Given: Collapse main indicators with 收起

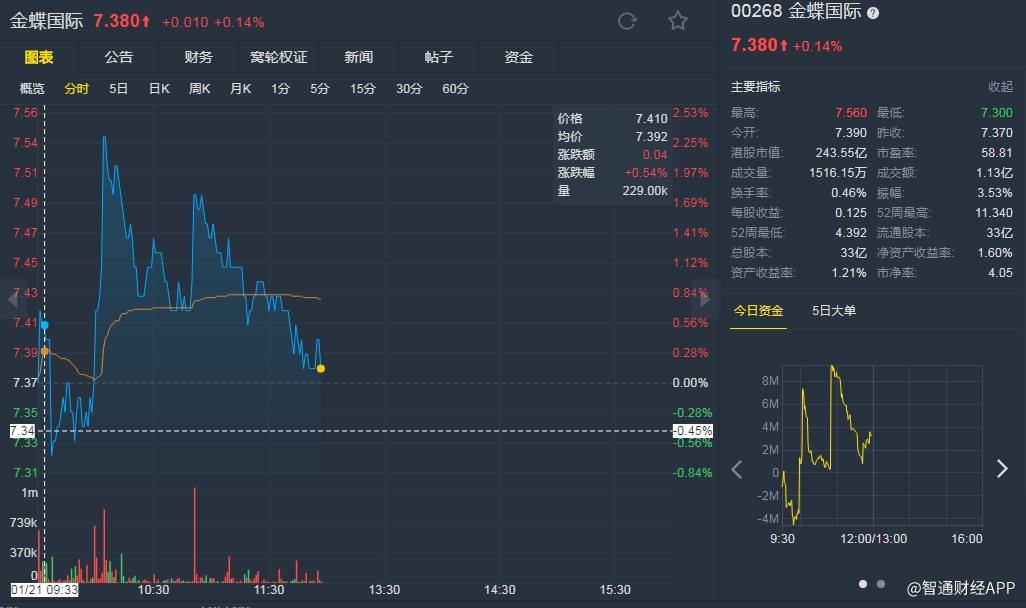Looking at the screenshot, I should click(1000, 87).
